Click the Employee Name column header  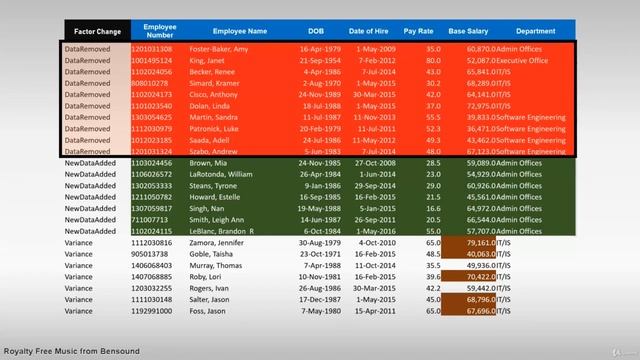[x=240, y=31]
